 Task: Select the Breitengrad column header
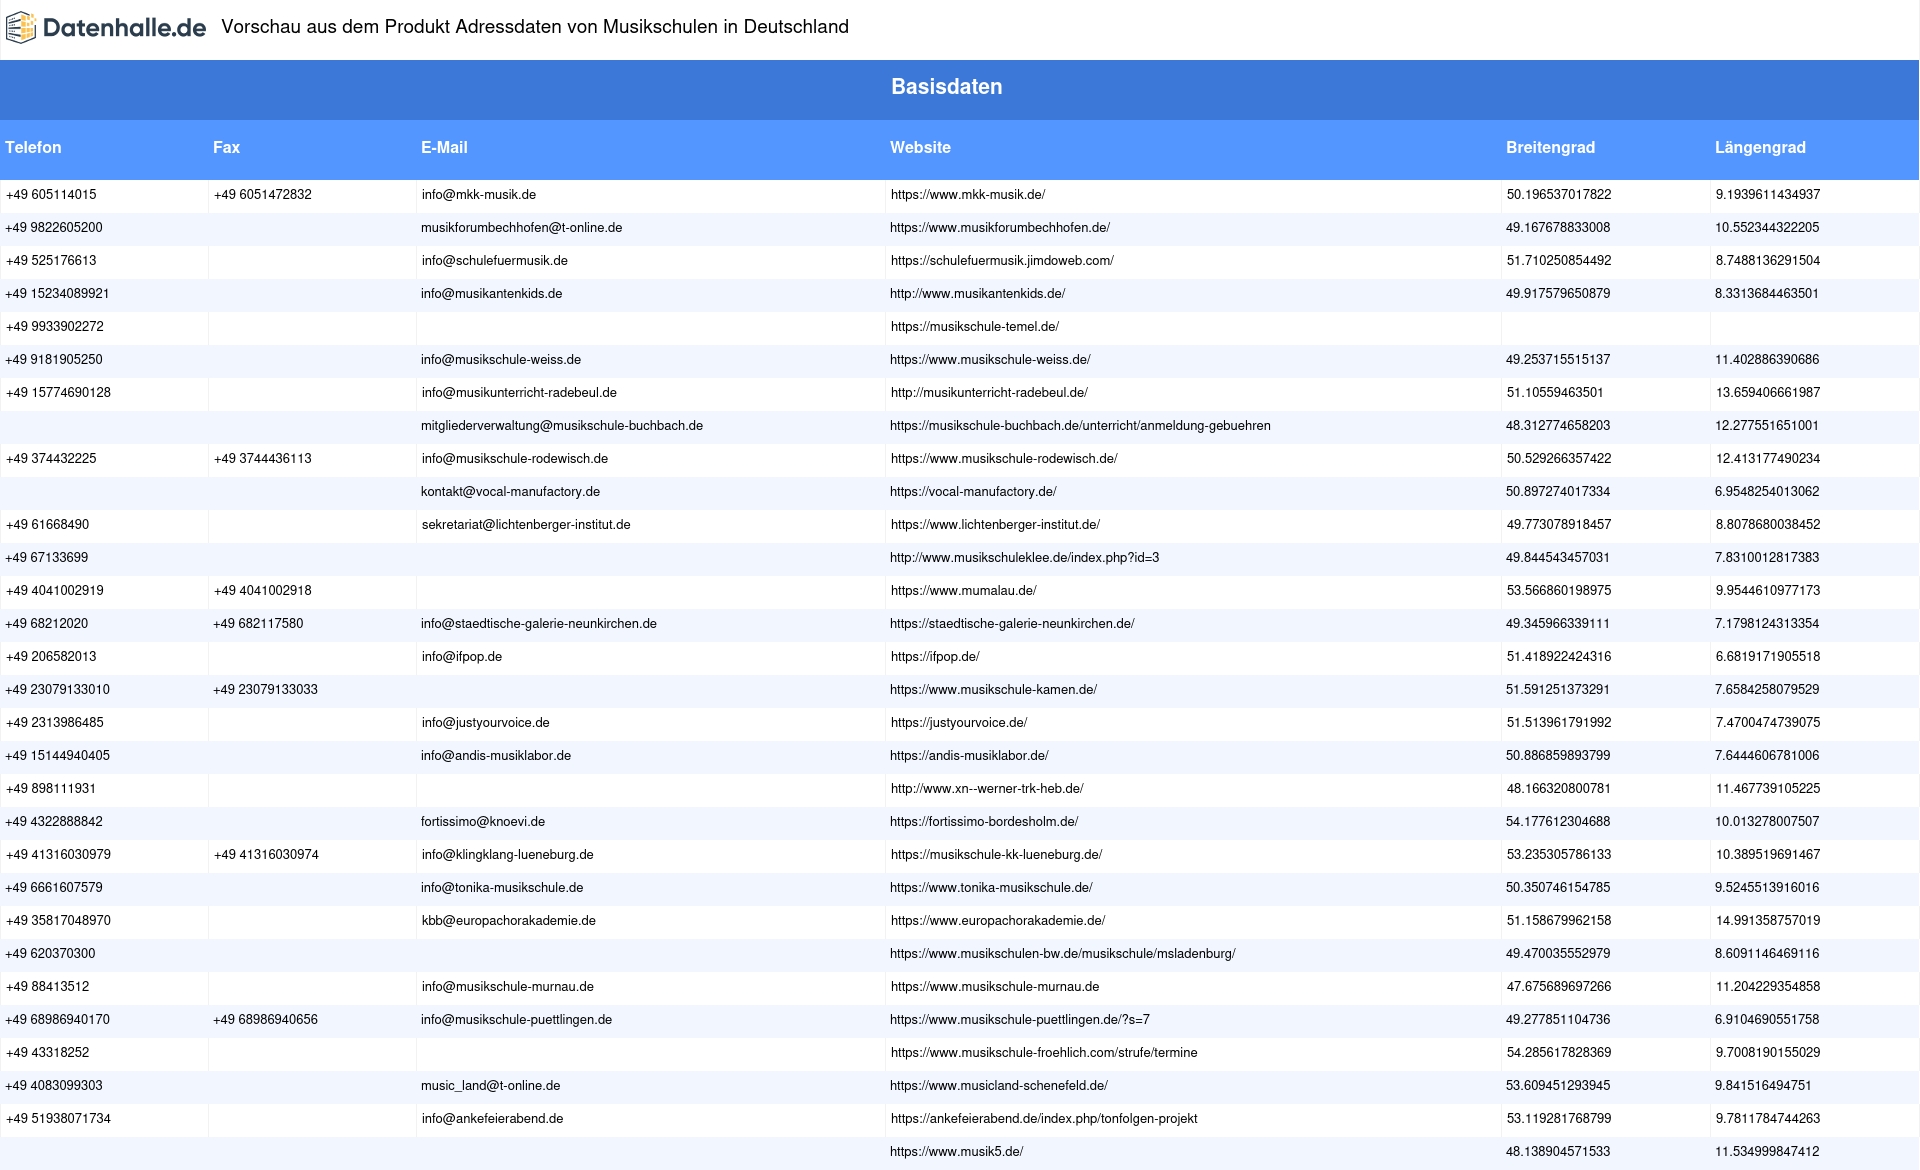(x=1550, y=147)
